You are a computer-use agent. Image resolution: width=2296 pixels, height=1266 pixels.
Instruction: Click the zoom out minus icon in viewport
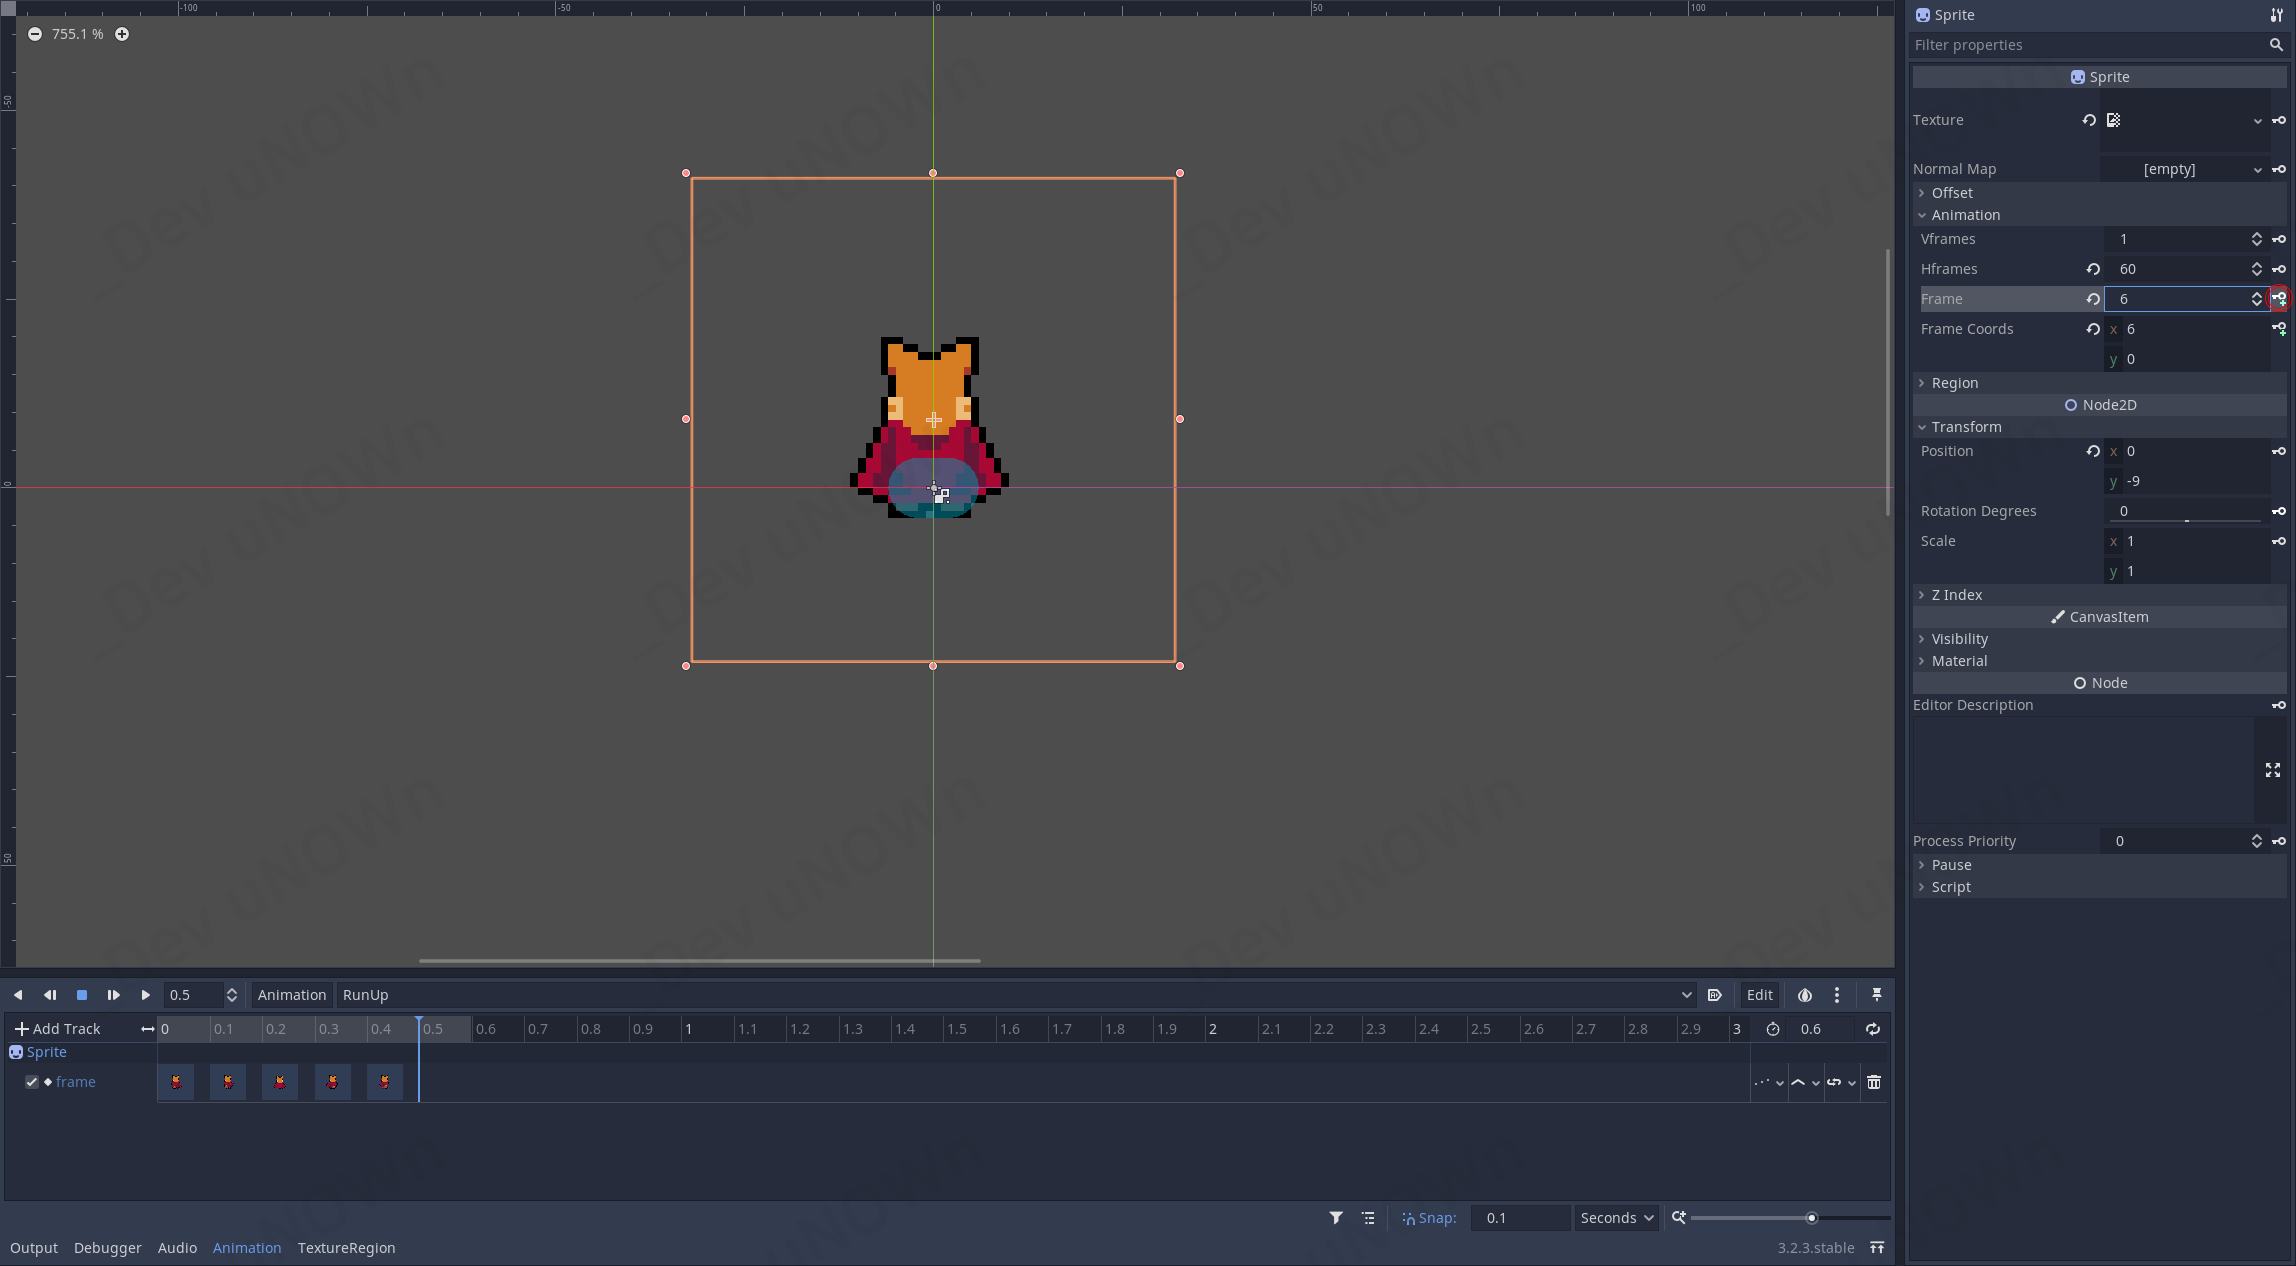click(35, 34)
